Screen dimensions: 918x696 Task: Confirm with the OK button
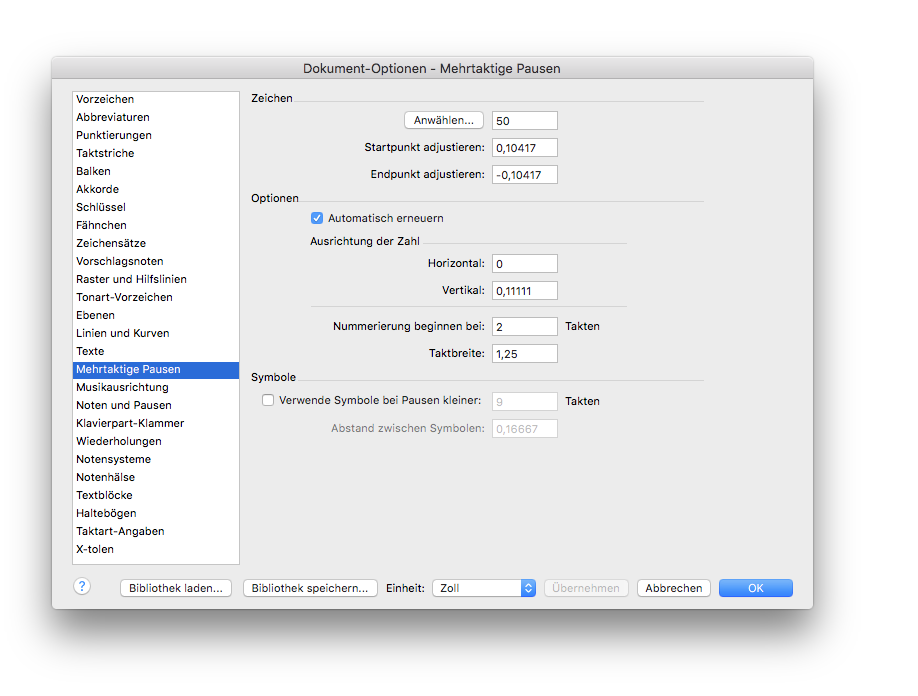(755, 588)
